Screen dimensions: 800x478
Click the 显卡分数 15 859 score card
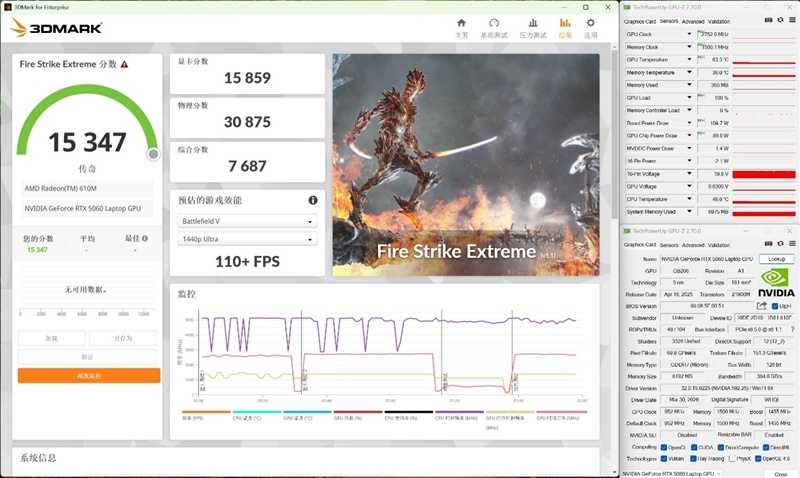point(247,74)
